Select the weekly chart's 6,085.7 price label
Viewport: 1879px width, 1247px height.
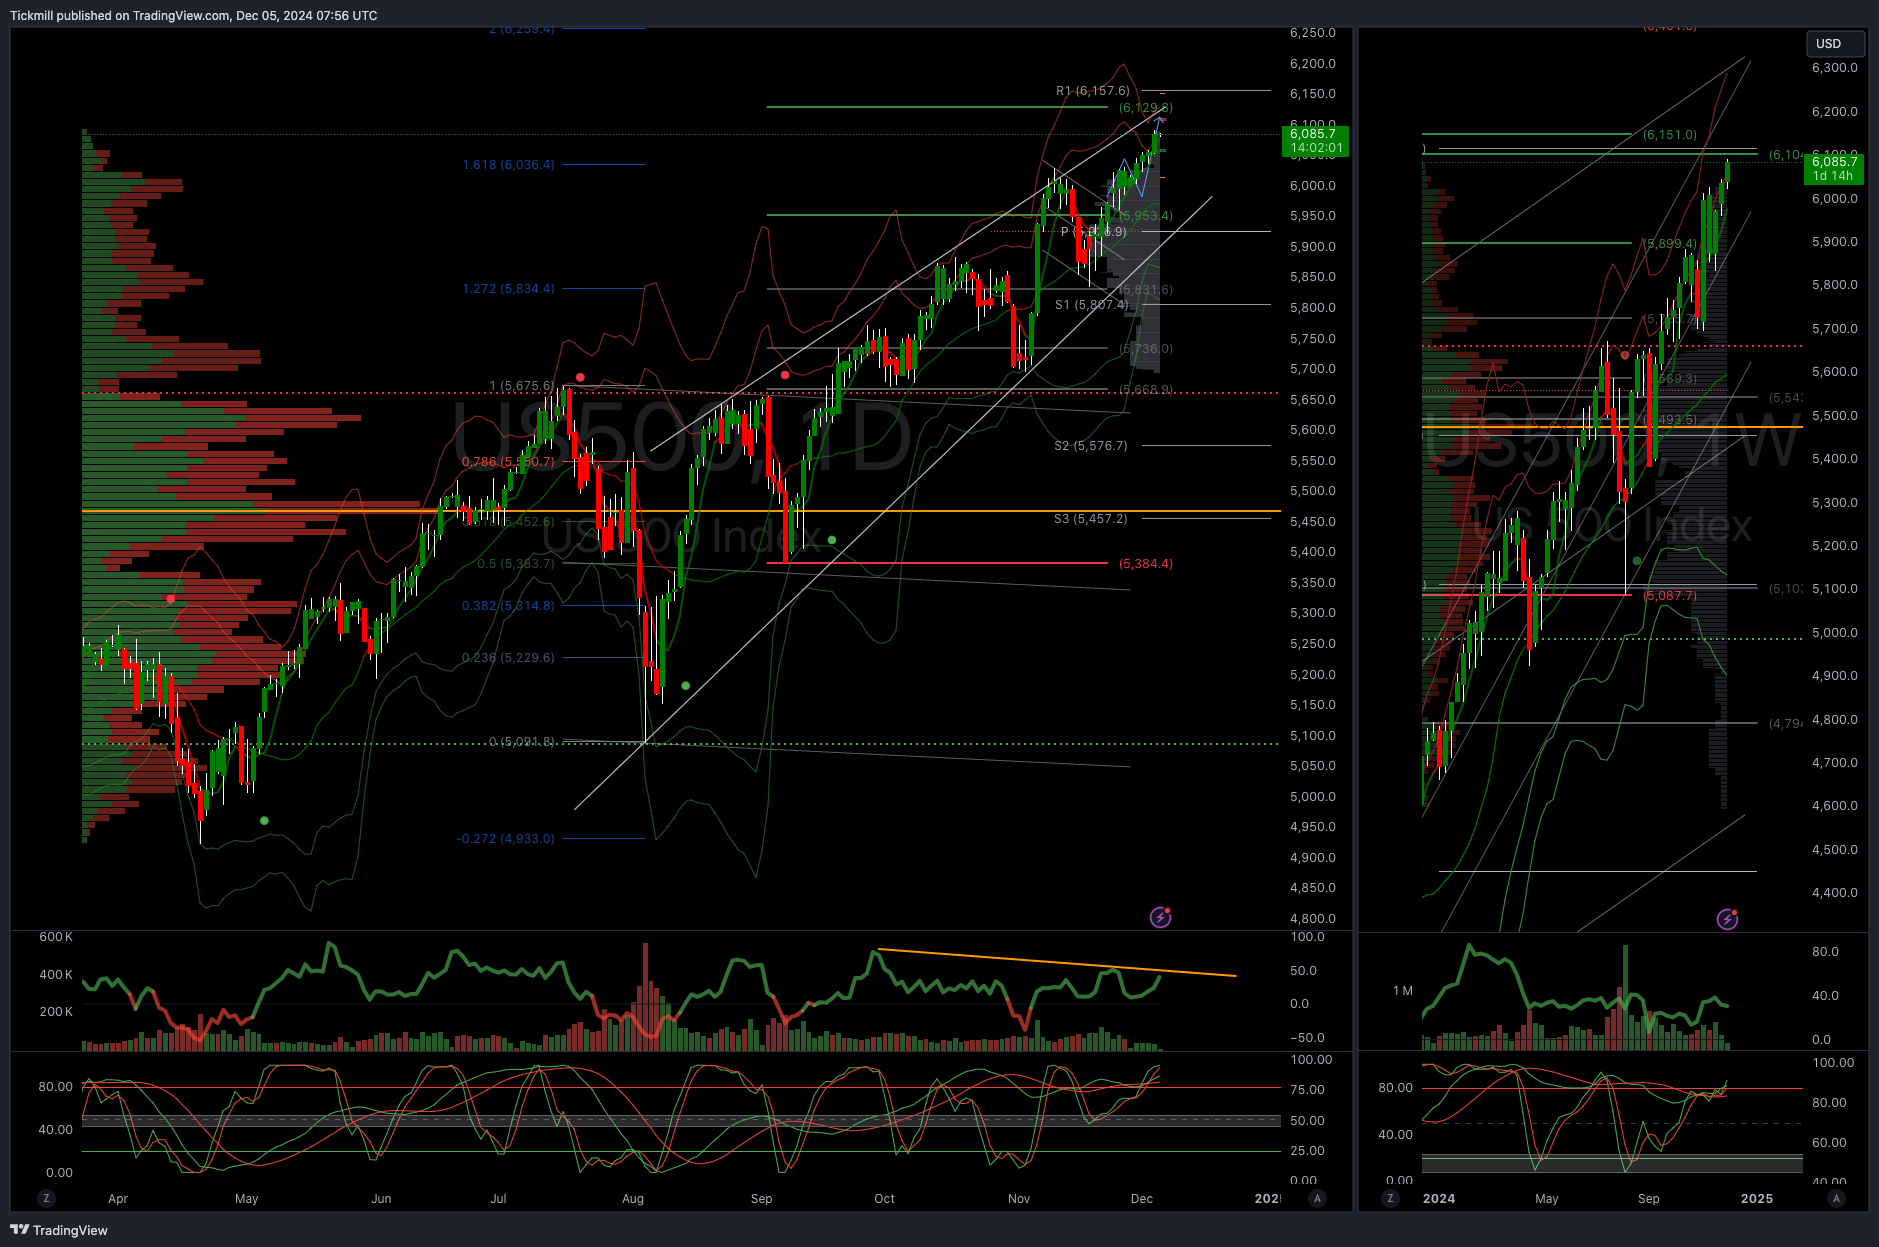1834,168
